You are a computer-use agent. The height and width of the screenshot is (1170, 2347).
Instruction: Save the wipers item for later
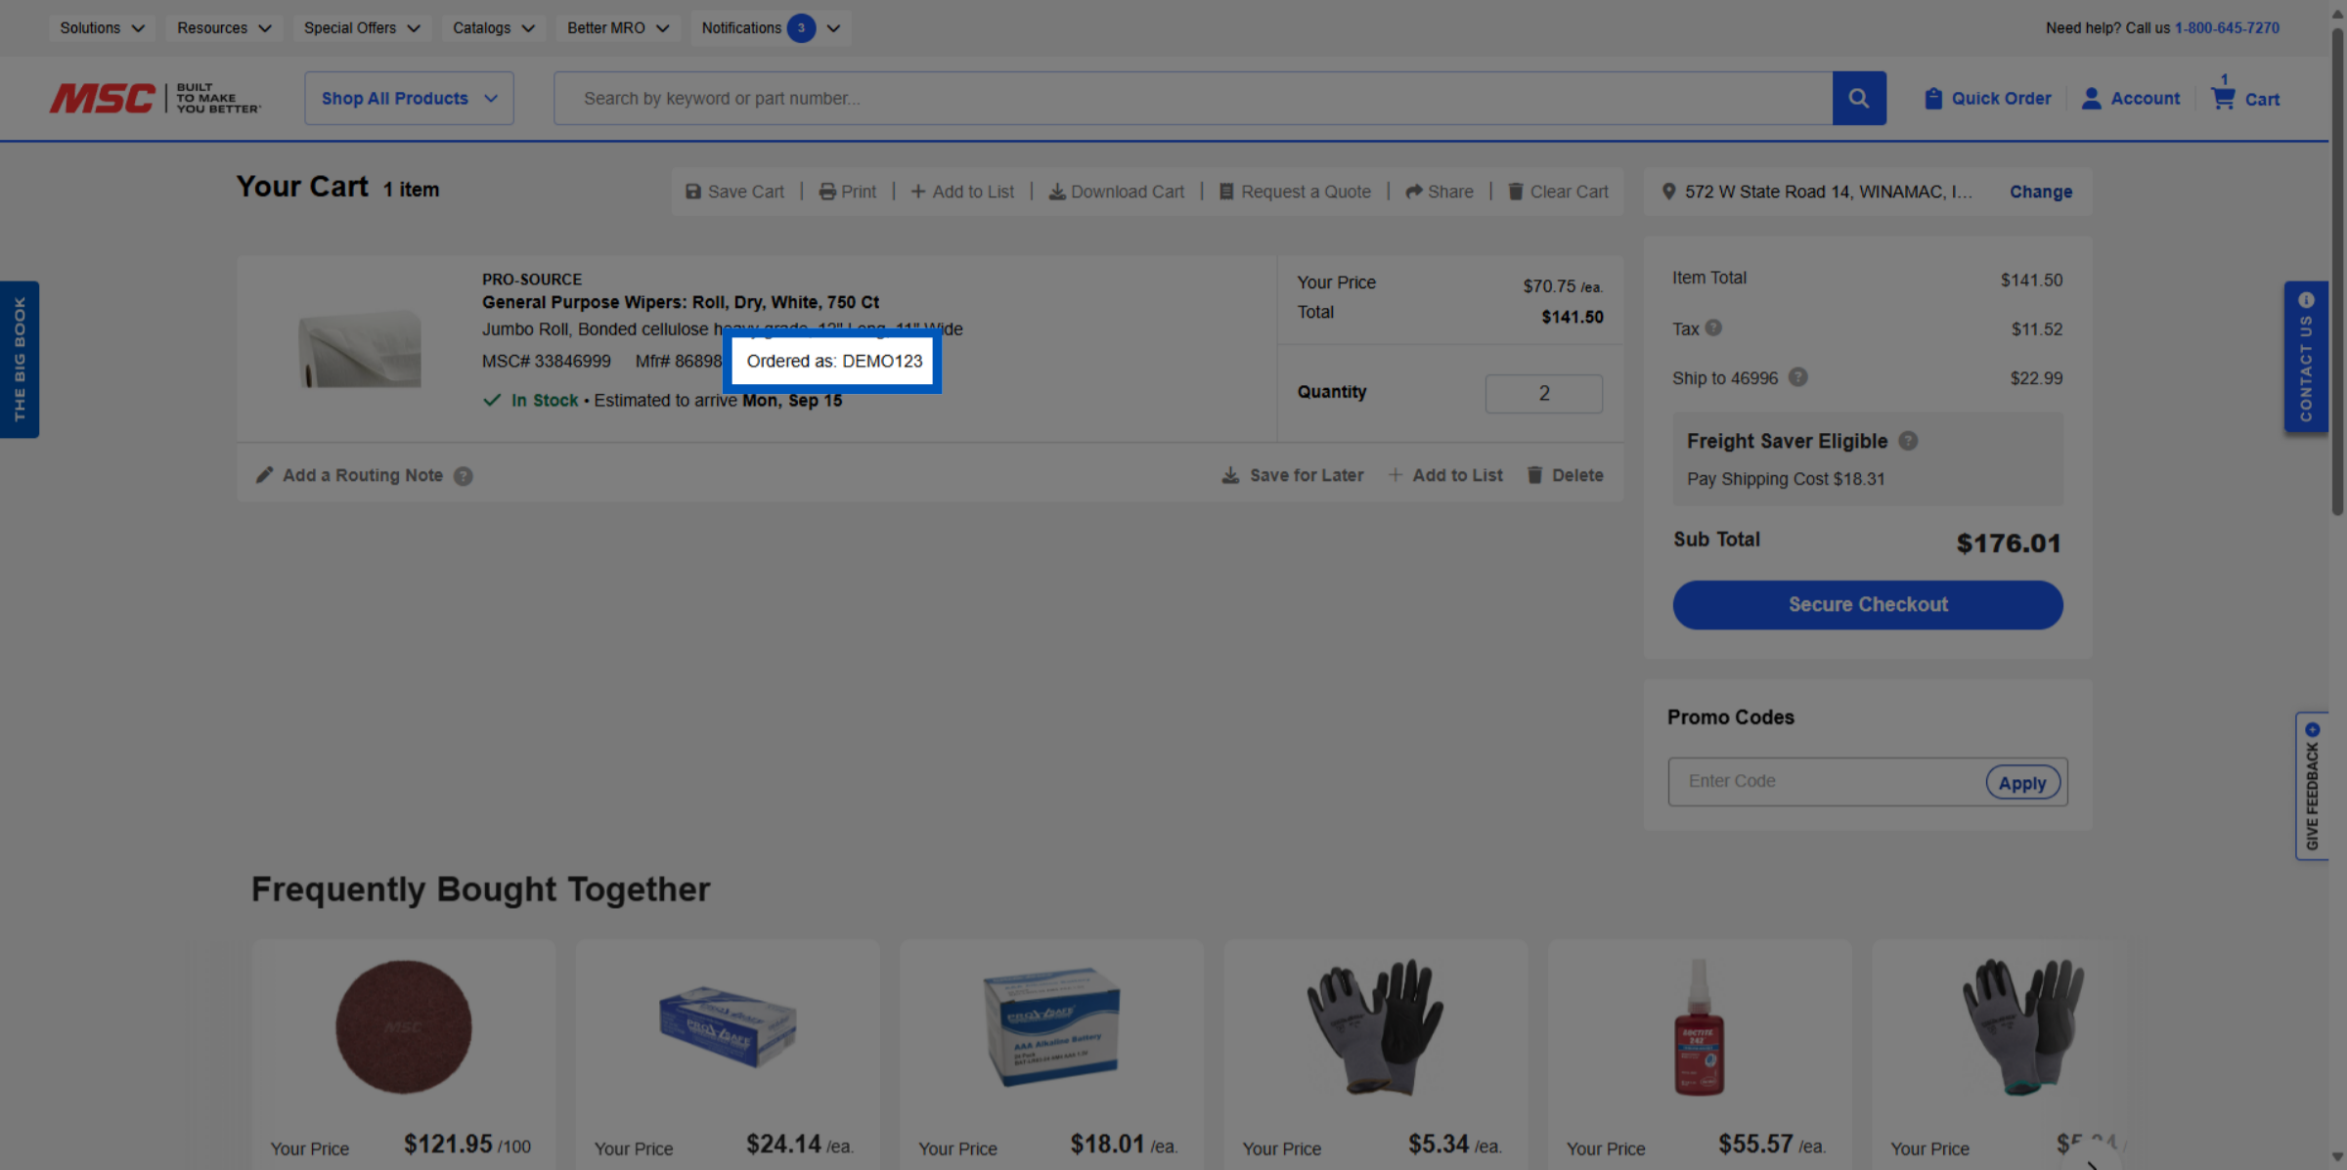coord(1292,475)
